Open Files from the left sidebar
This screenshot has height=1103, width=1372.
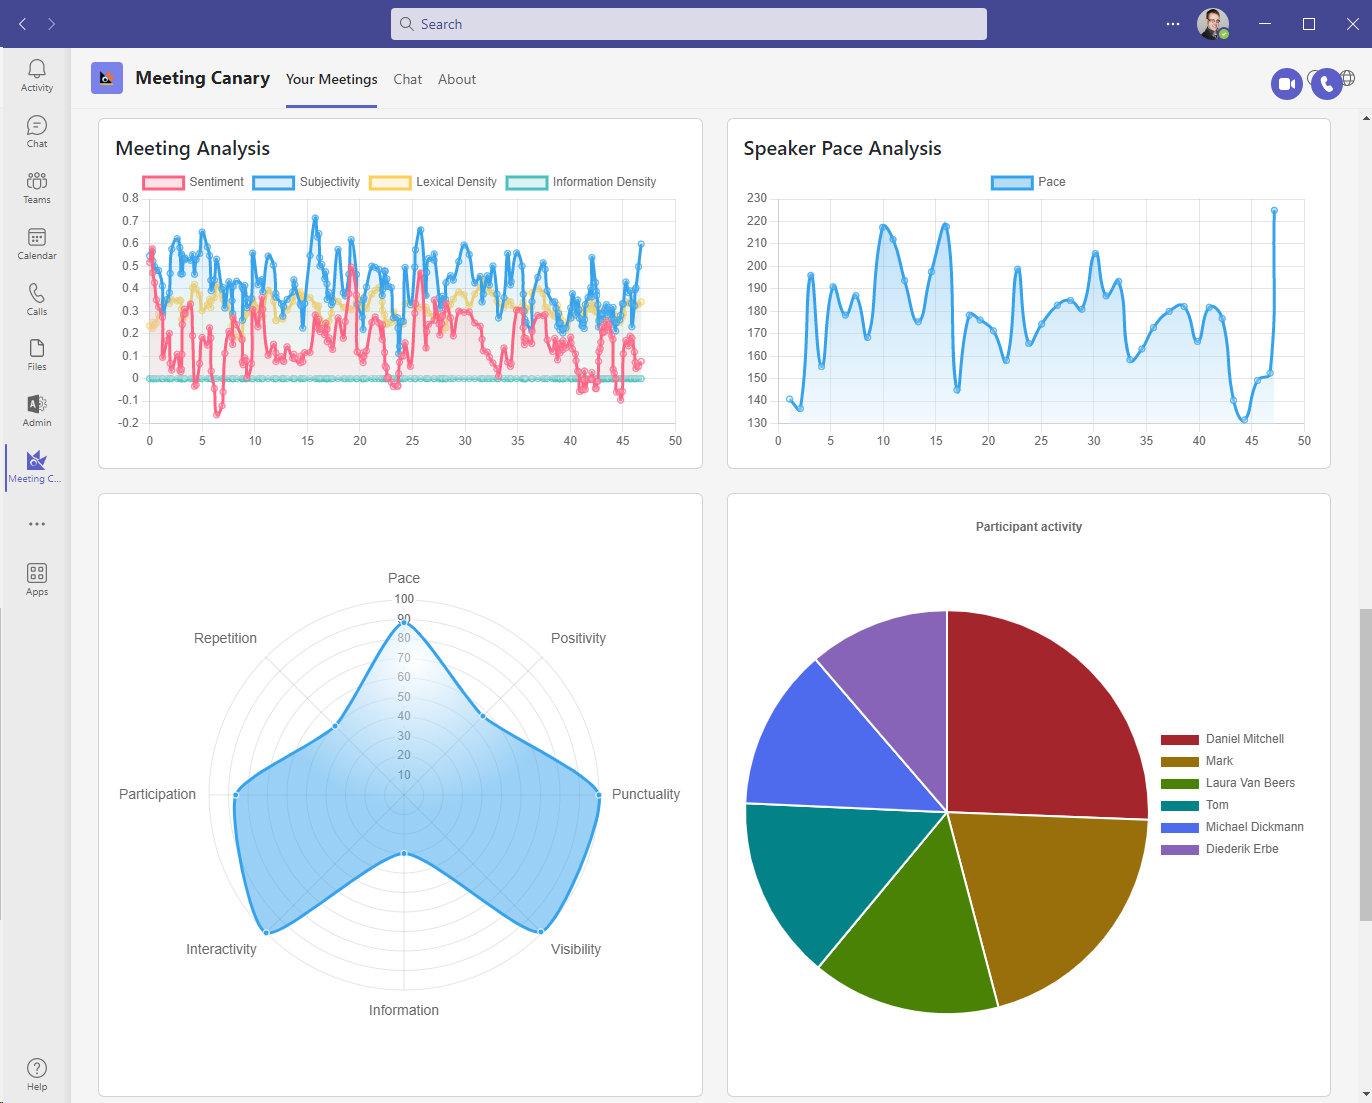coord(37,354)
